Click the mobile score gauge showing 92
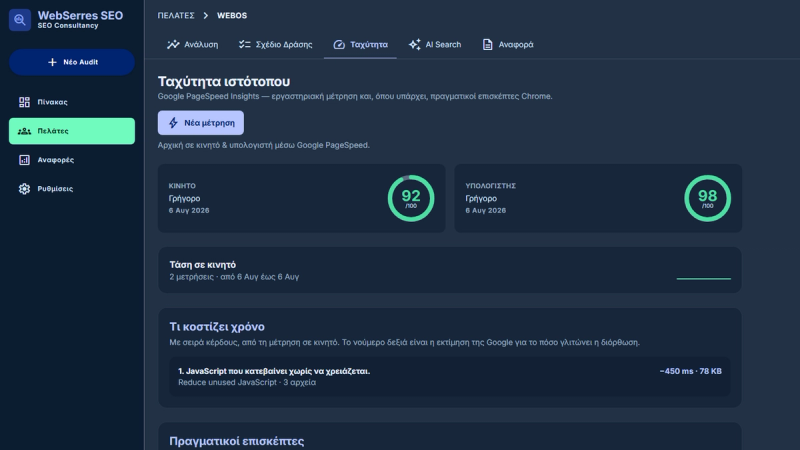Viewport: 800px width, 450px height. 411,198
